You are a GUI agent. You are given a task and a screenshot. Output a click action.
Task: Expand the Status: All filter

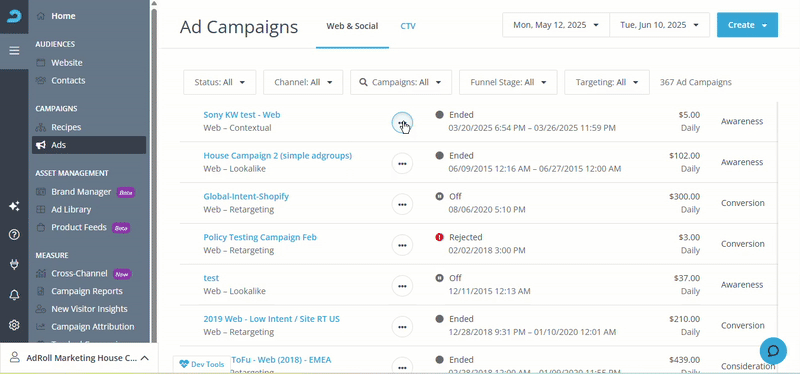coord(220,82)
